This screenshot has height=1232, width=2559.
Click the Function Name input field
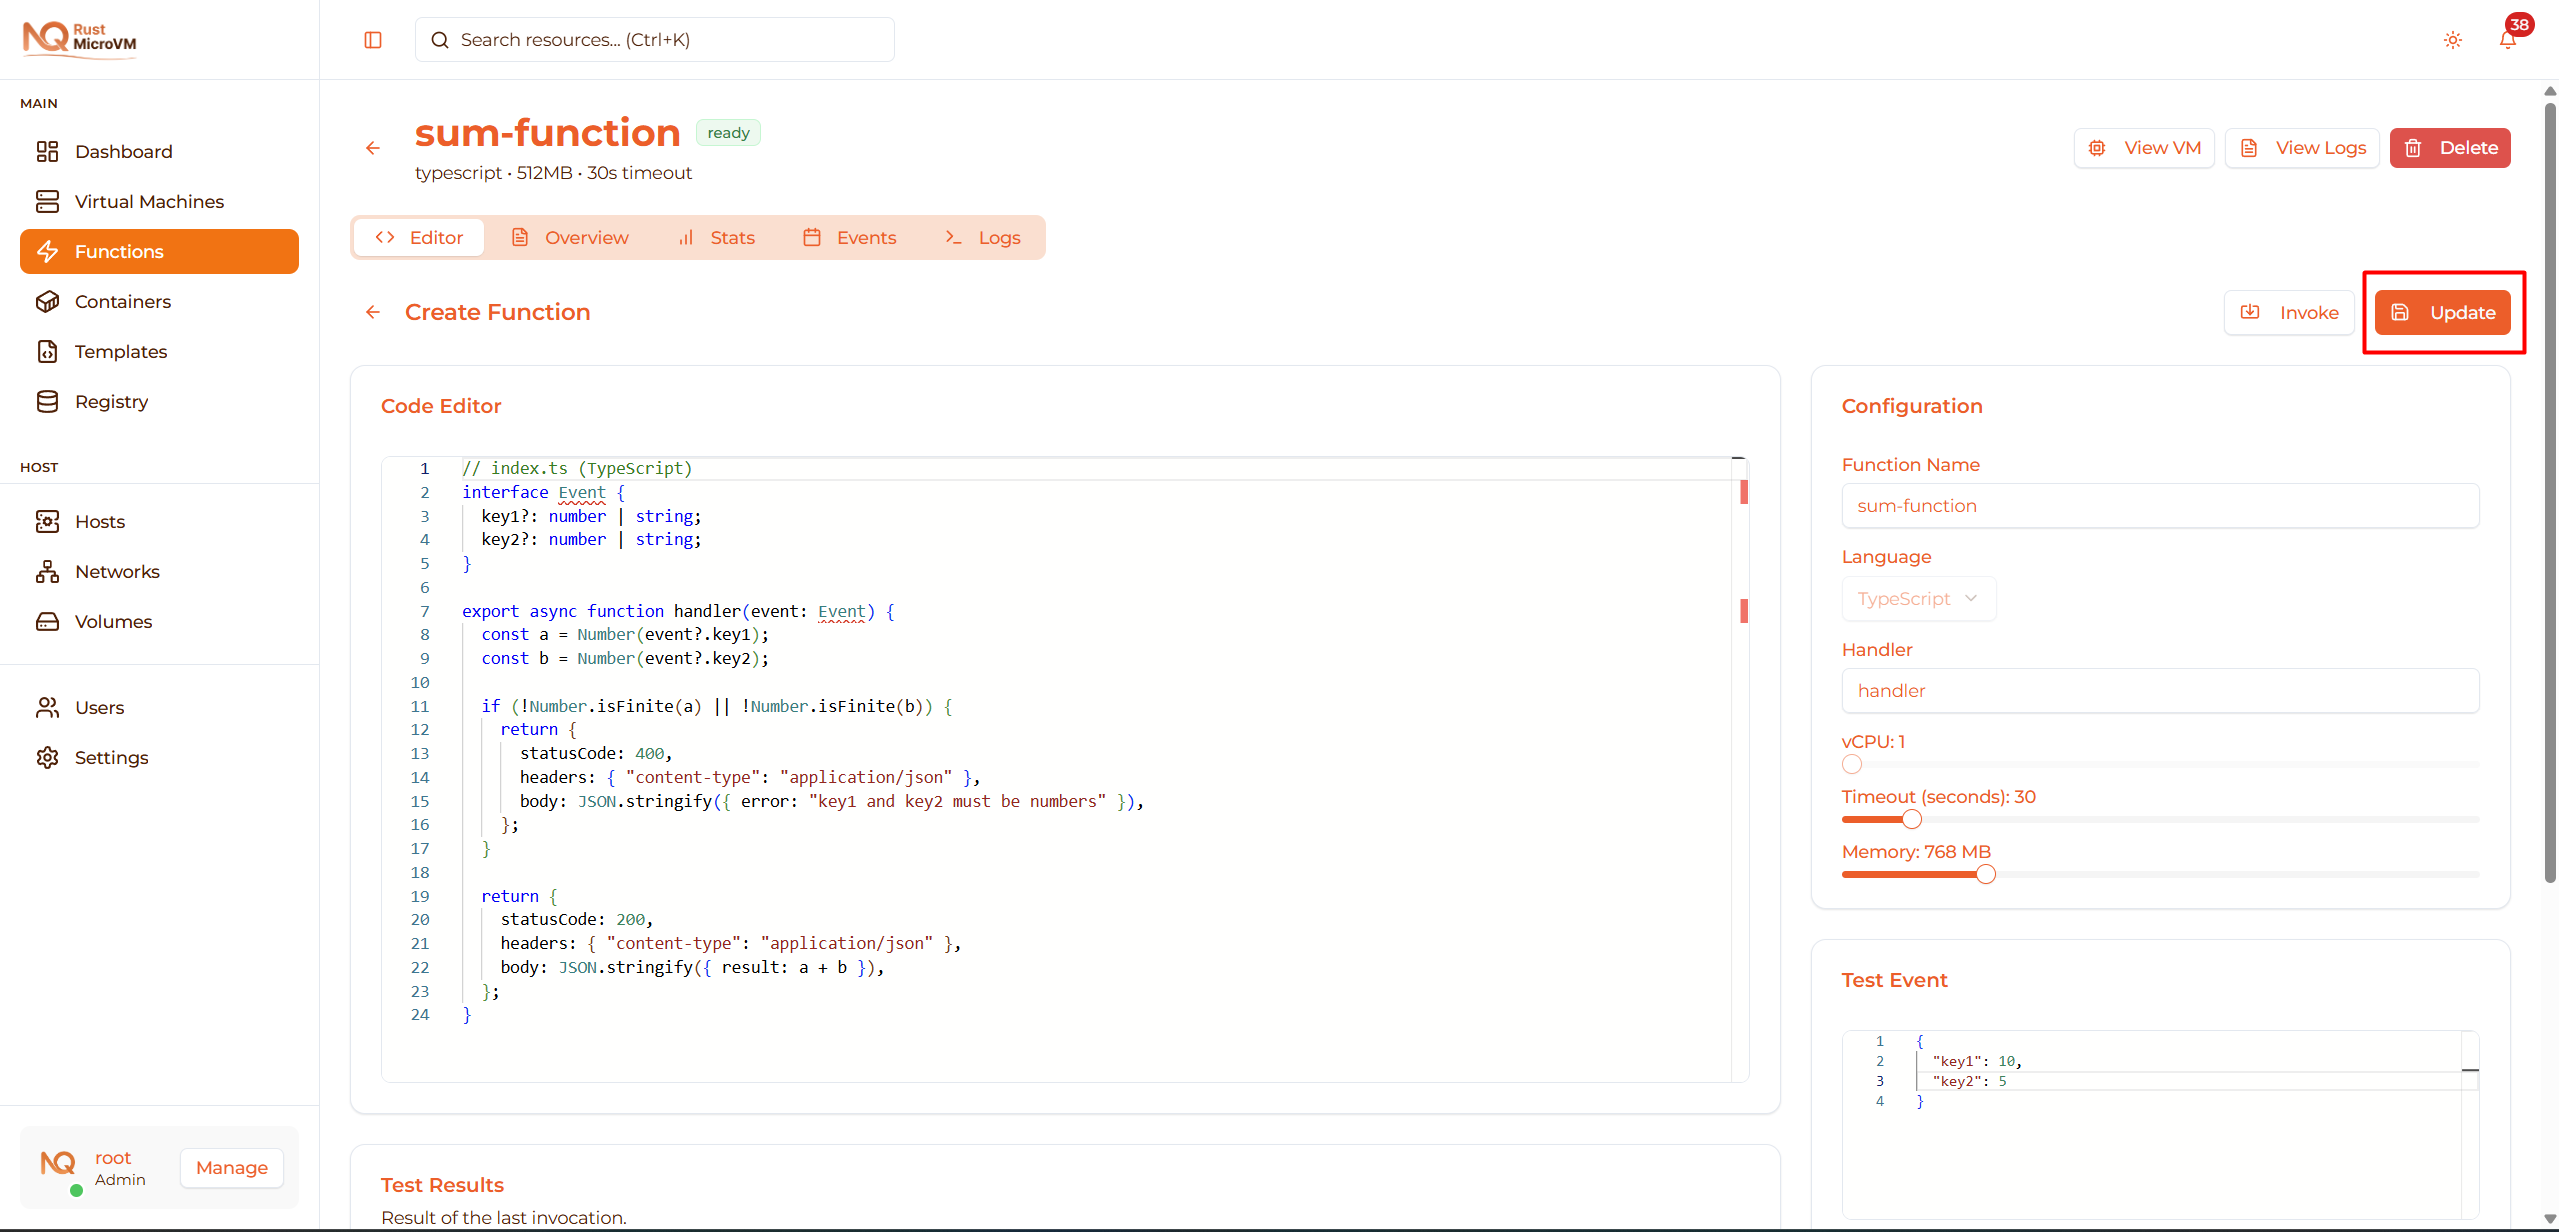(2159, 505)
